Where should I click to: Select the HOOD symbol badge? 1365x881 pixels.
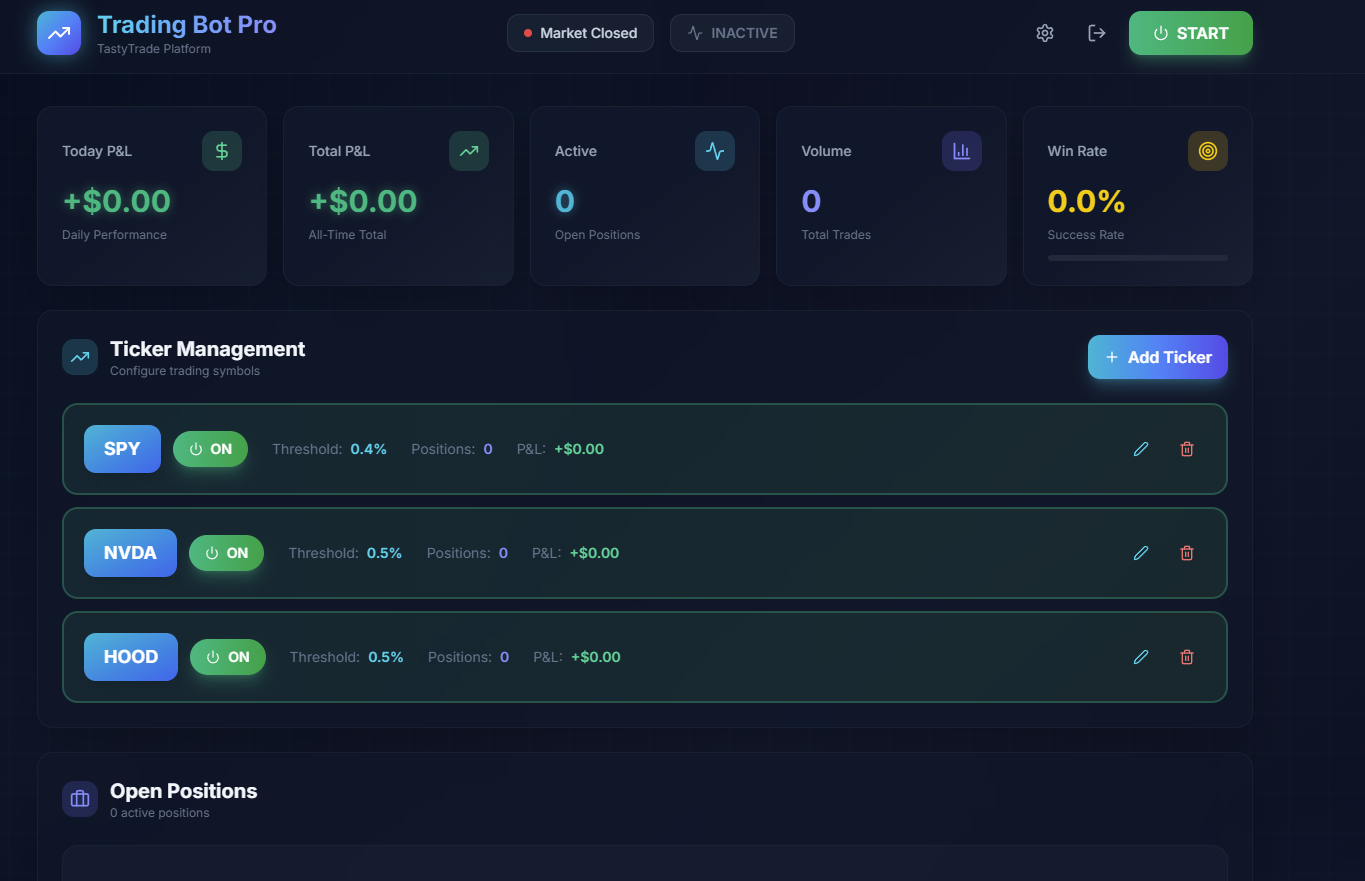pyautogui.click(x=131, y=657)
